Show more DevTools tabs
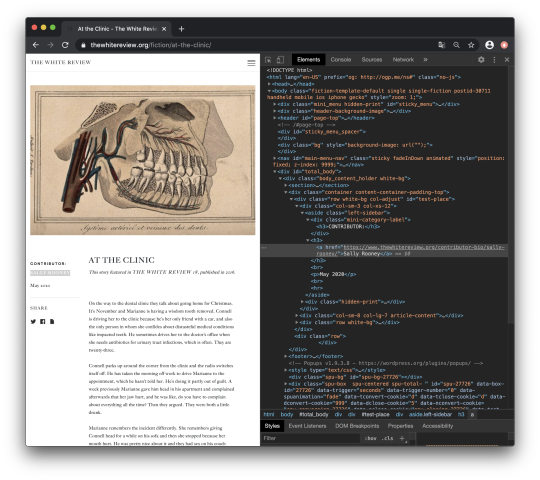Screen dimensions: 540x480 (425, 60)
